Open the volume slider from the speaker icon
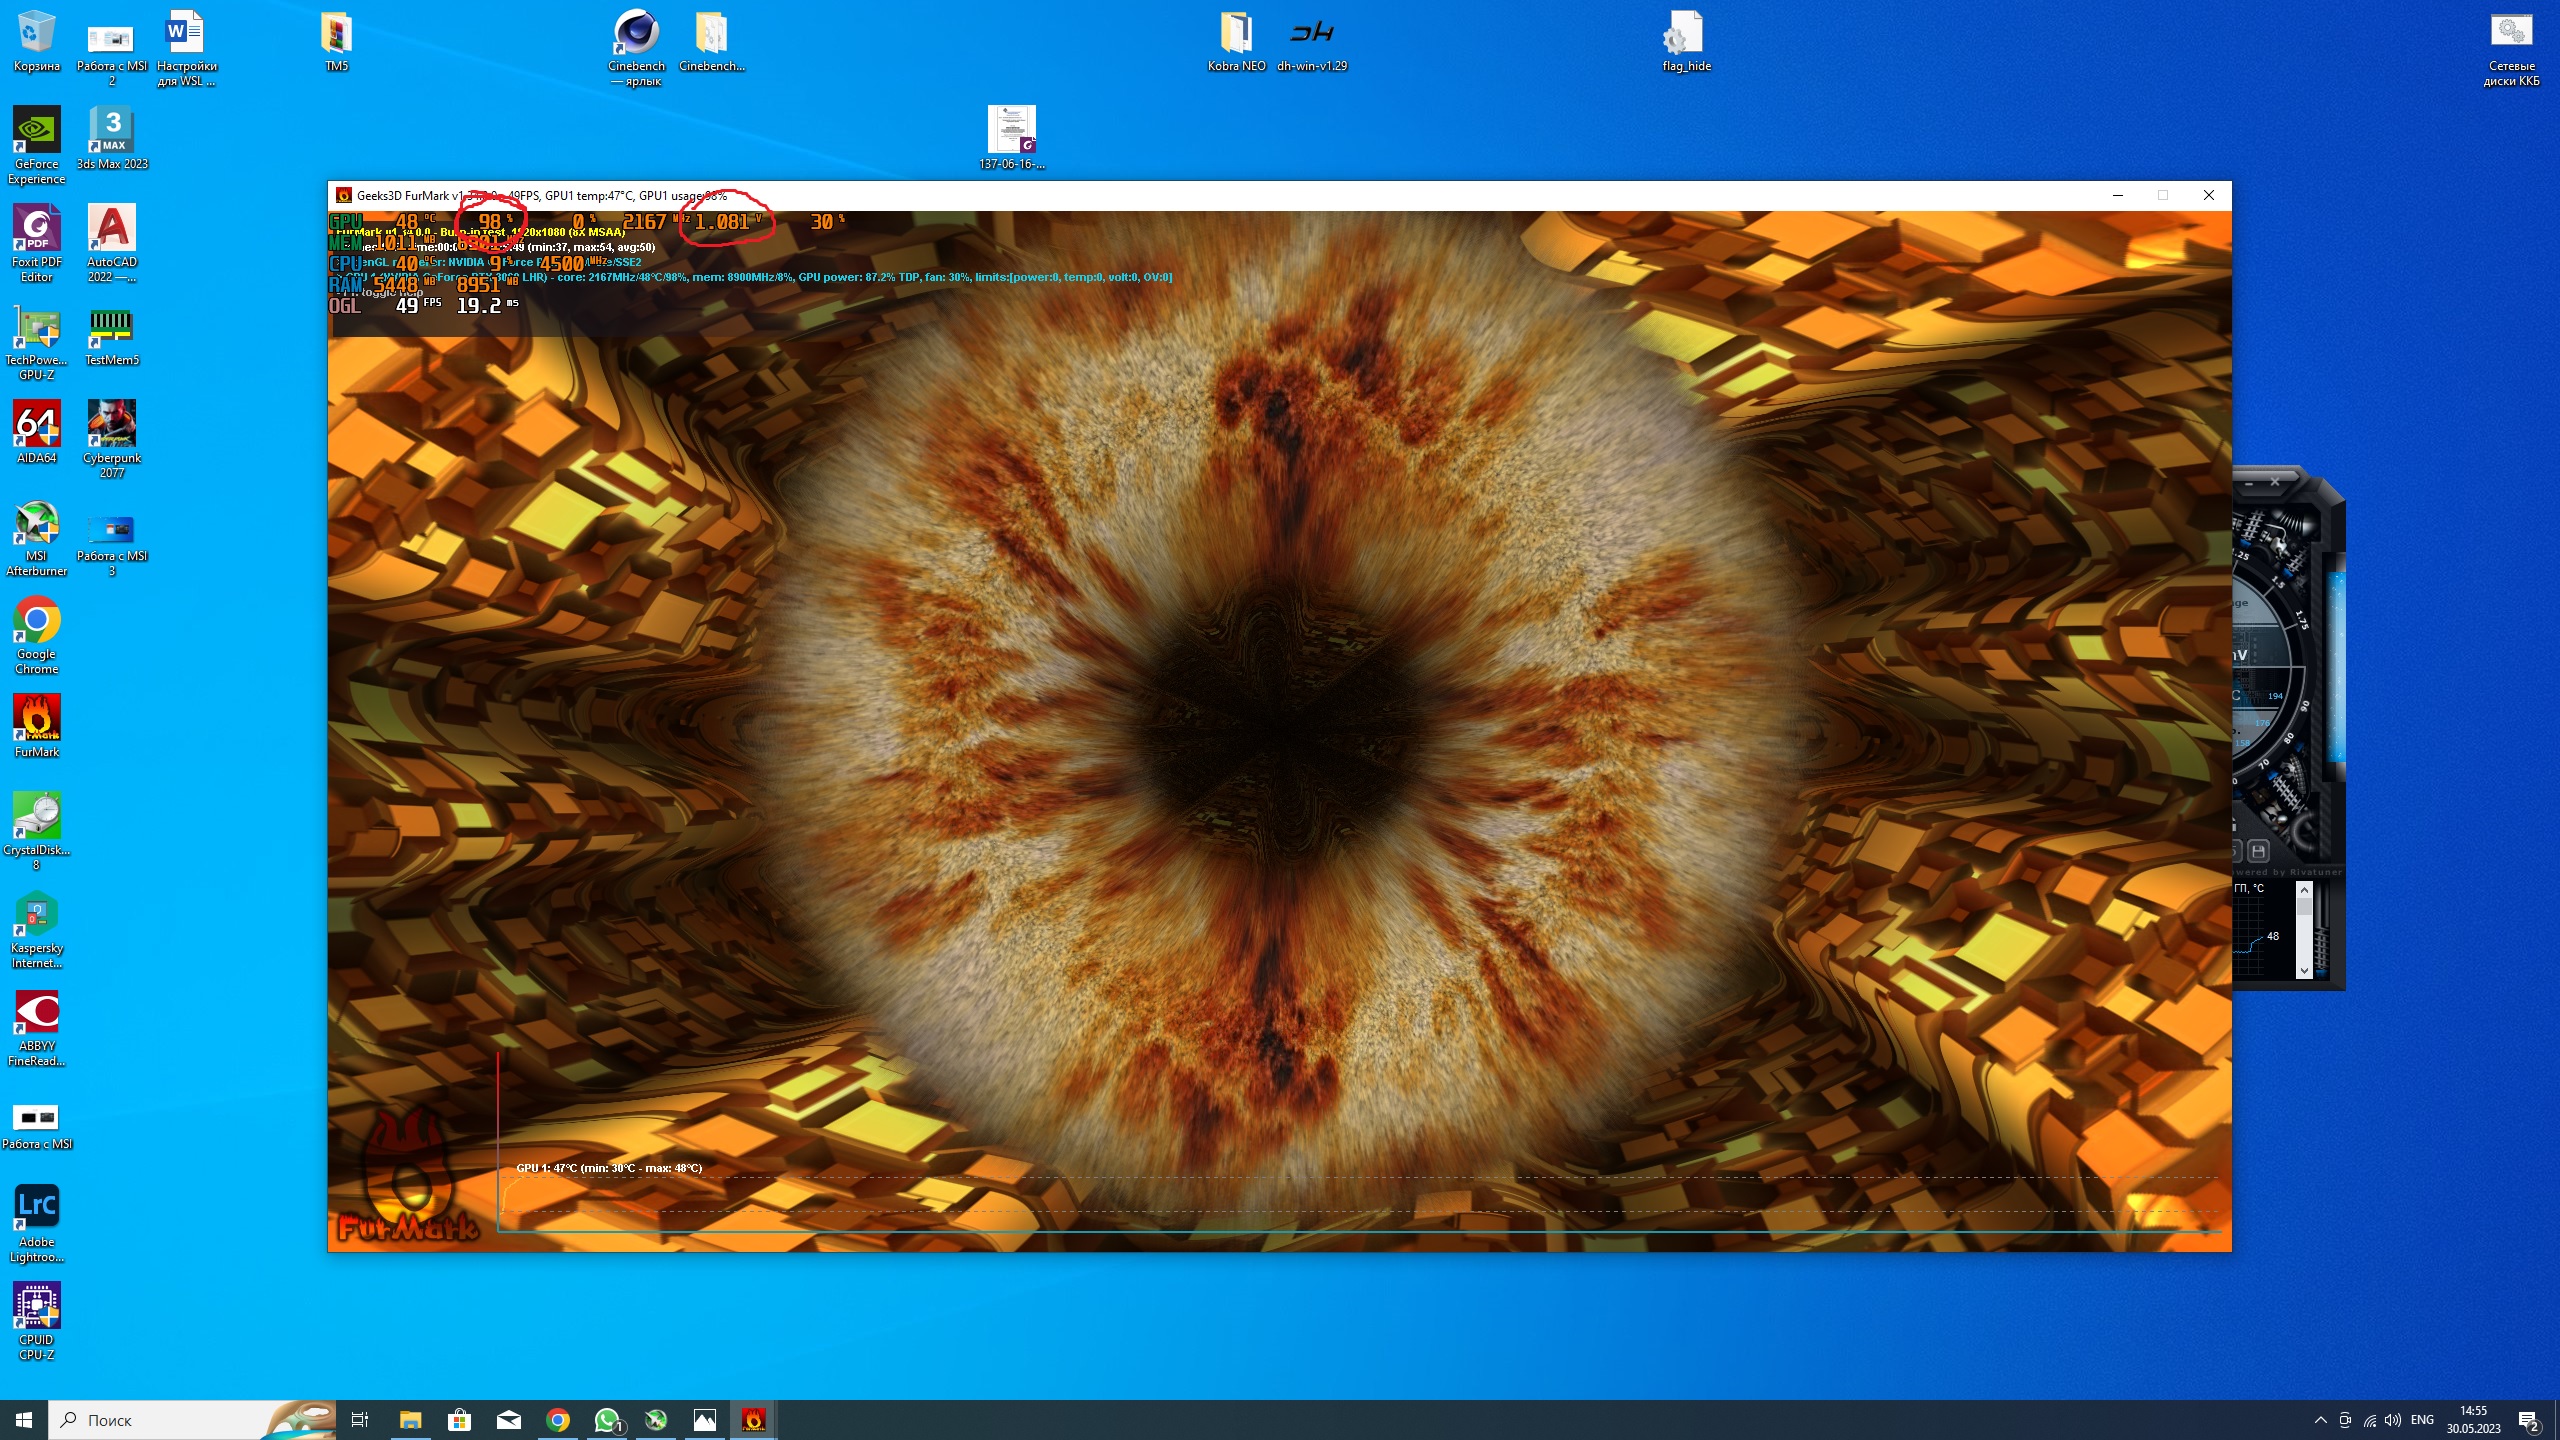2560x1440 pixels. 2393,1420
